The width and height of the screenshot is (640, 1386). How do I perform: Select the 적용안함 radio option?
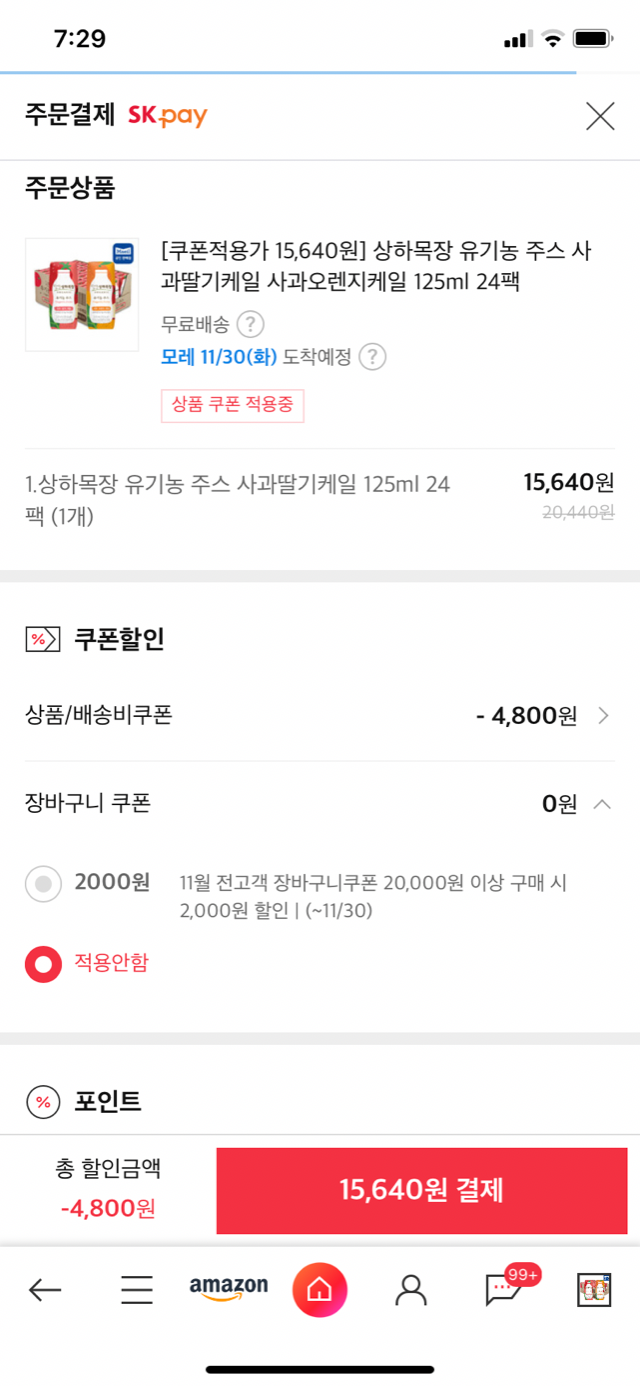click(x=43, y=965)
